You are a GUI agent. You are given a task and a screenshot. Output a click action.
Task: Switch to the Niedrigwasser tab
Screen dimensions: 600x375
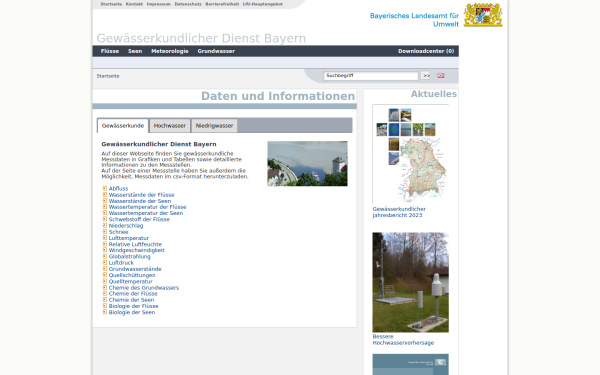tap(214, 126)
